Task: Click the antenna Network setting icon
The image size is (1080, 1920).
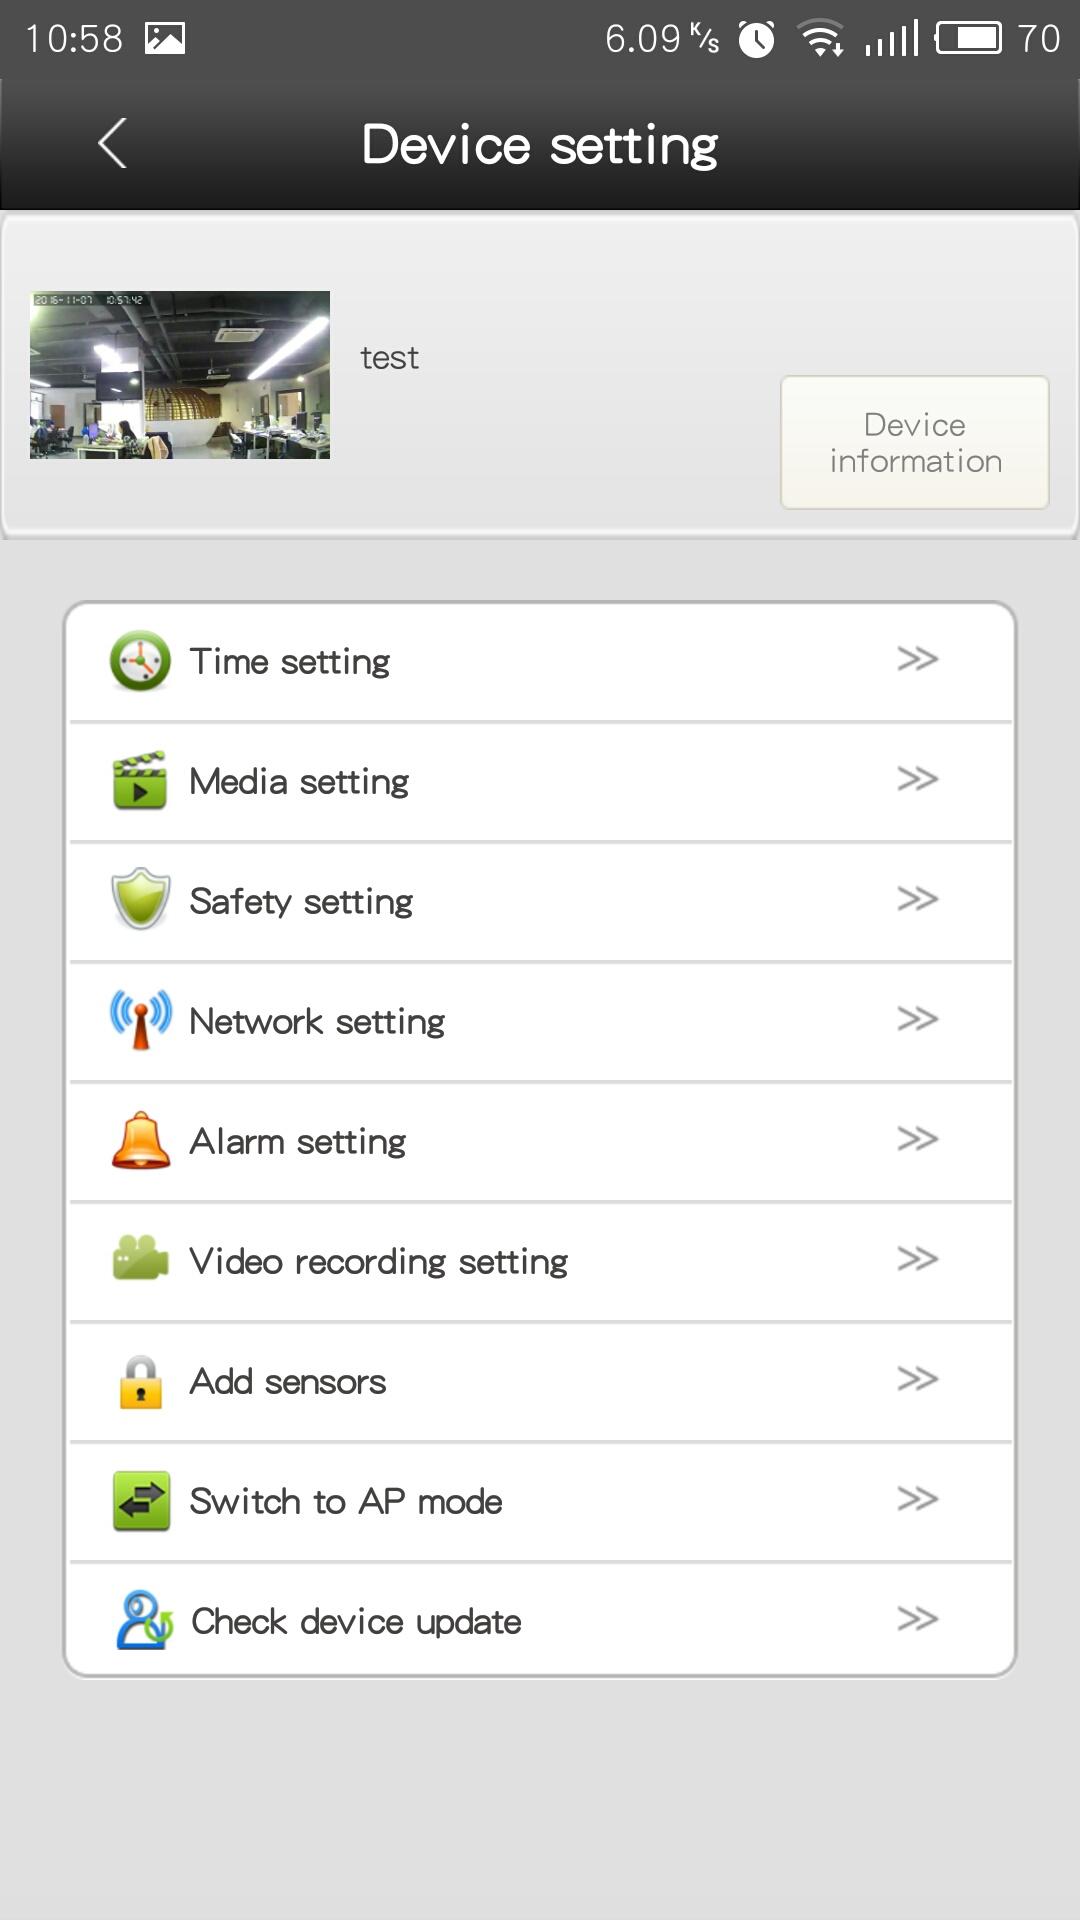Action: click(x=140, y=1020)
